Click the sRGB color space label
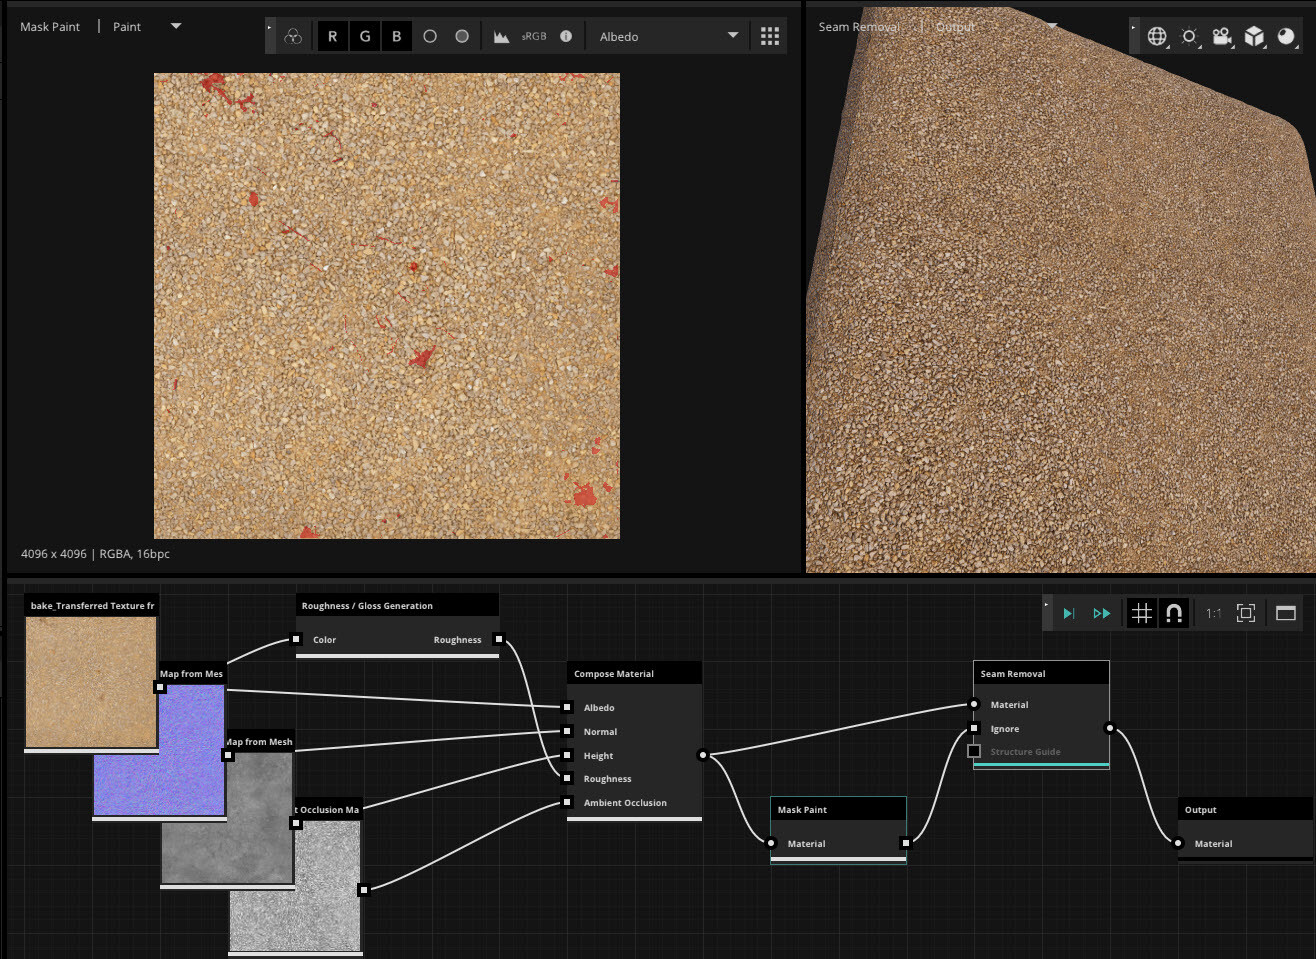Viewport: 1316px width, 959px height. pos(534,35)
